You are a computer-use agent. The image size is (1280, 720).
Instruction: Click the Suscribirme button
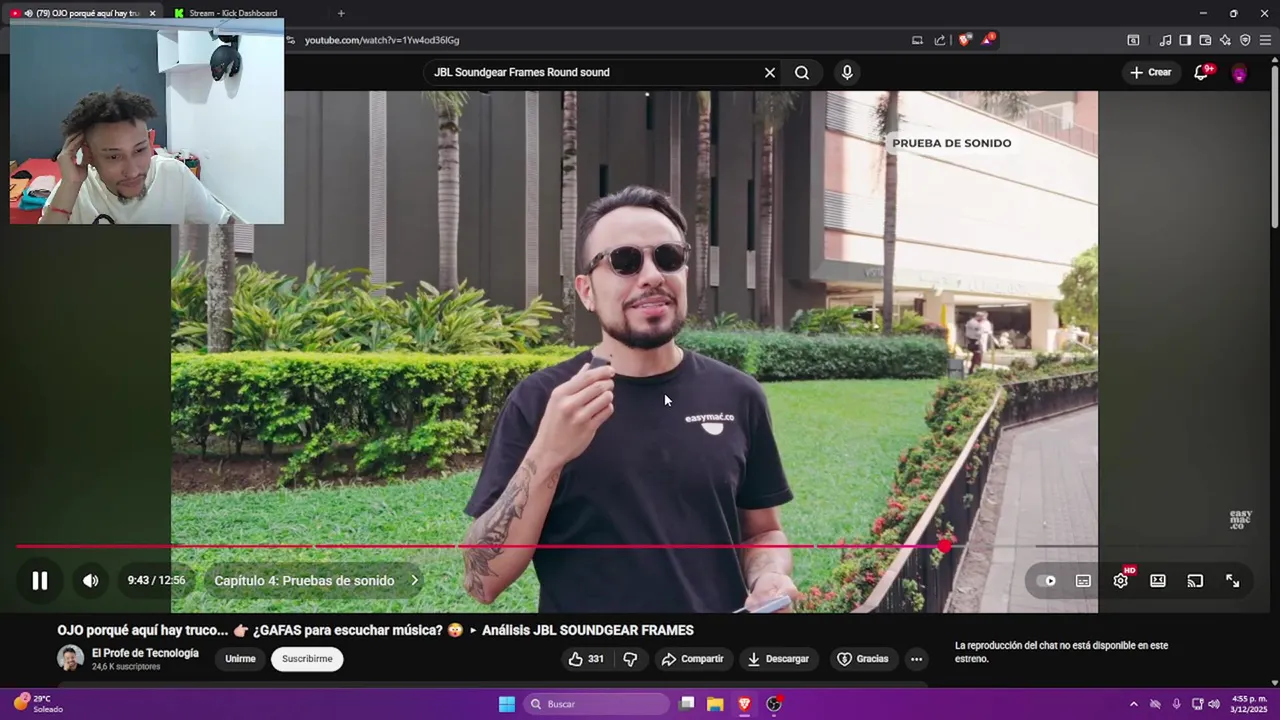coord(307,659)
